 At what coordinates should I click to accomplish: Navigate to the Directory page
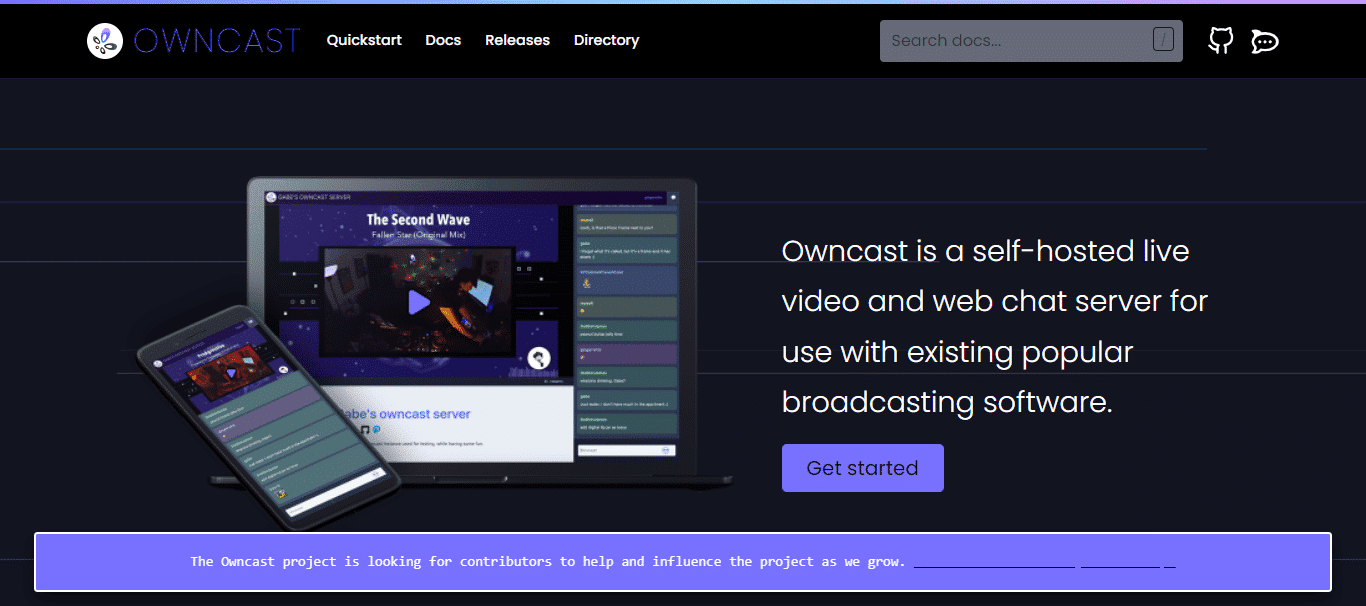(x=606, y=41)
